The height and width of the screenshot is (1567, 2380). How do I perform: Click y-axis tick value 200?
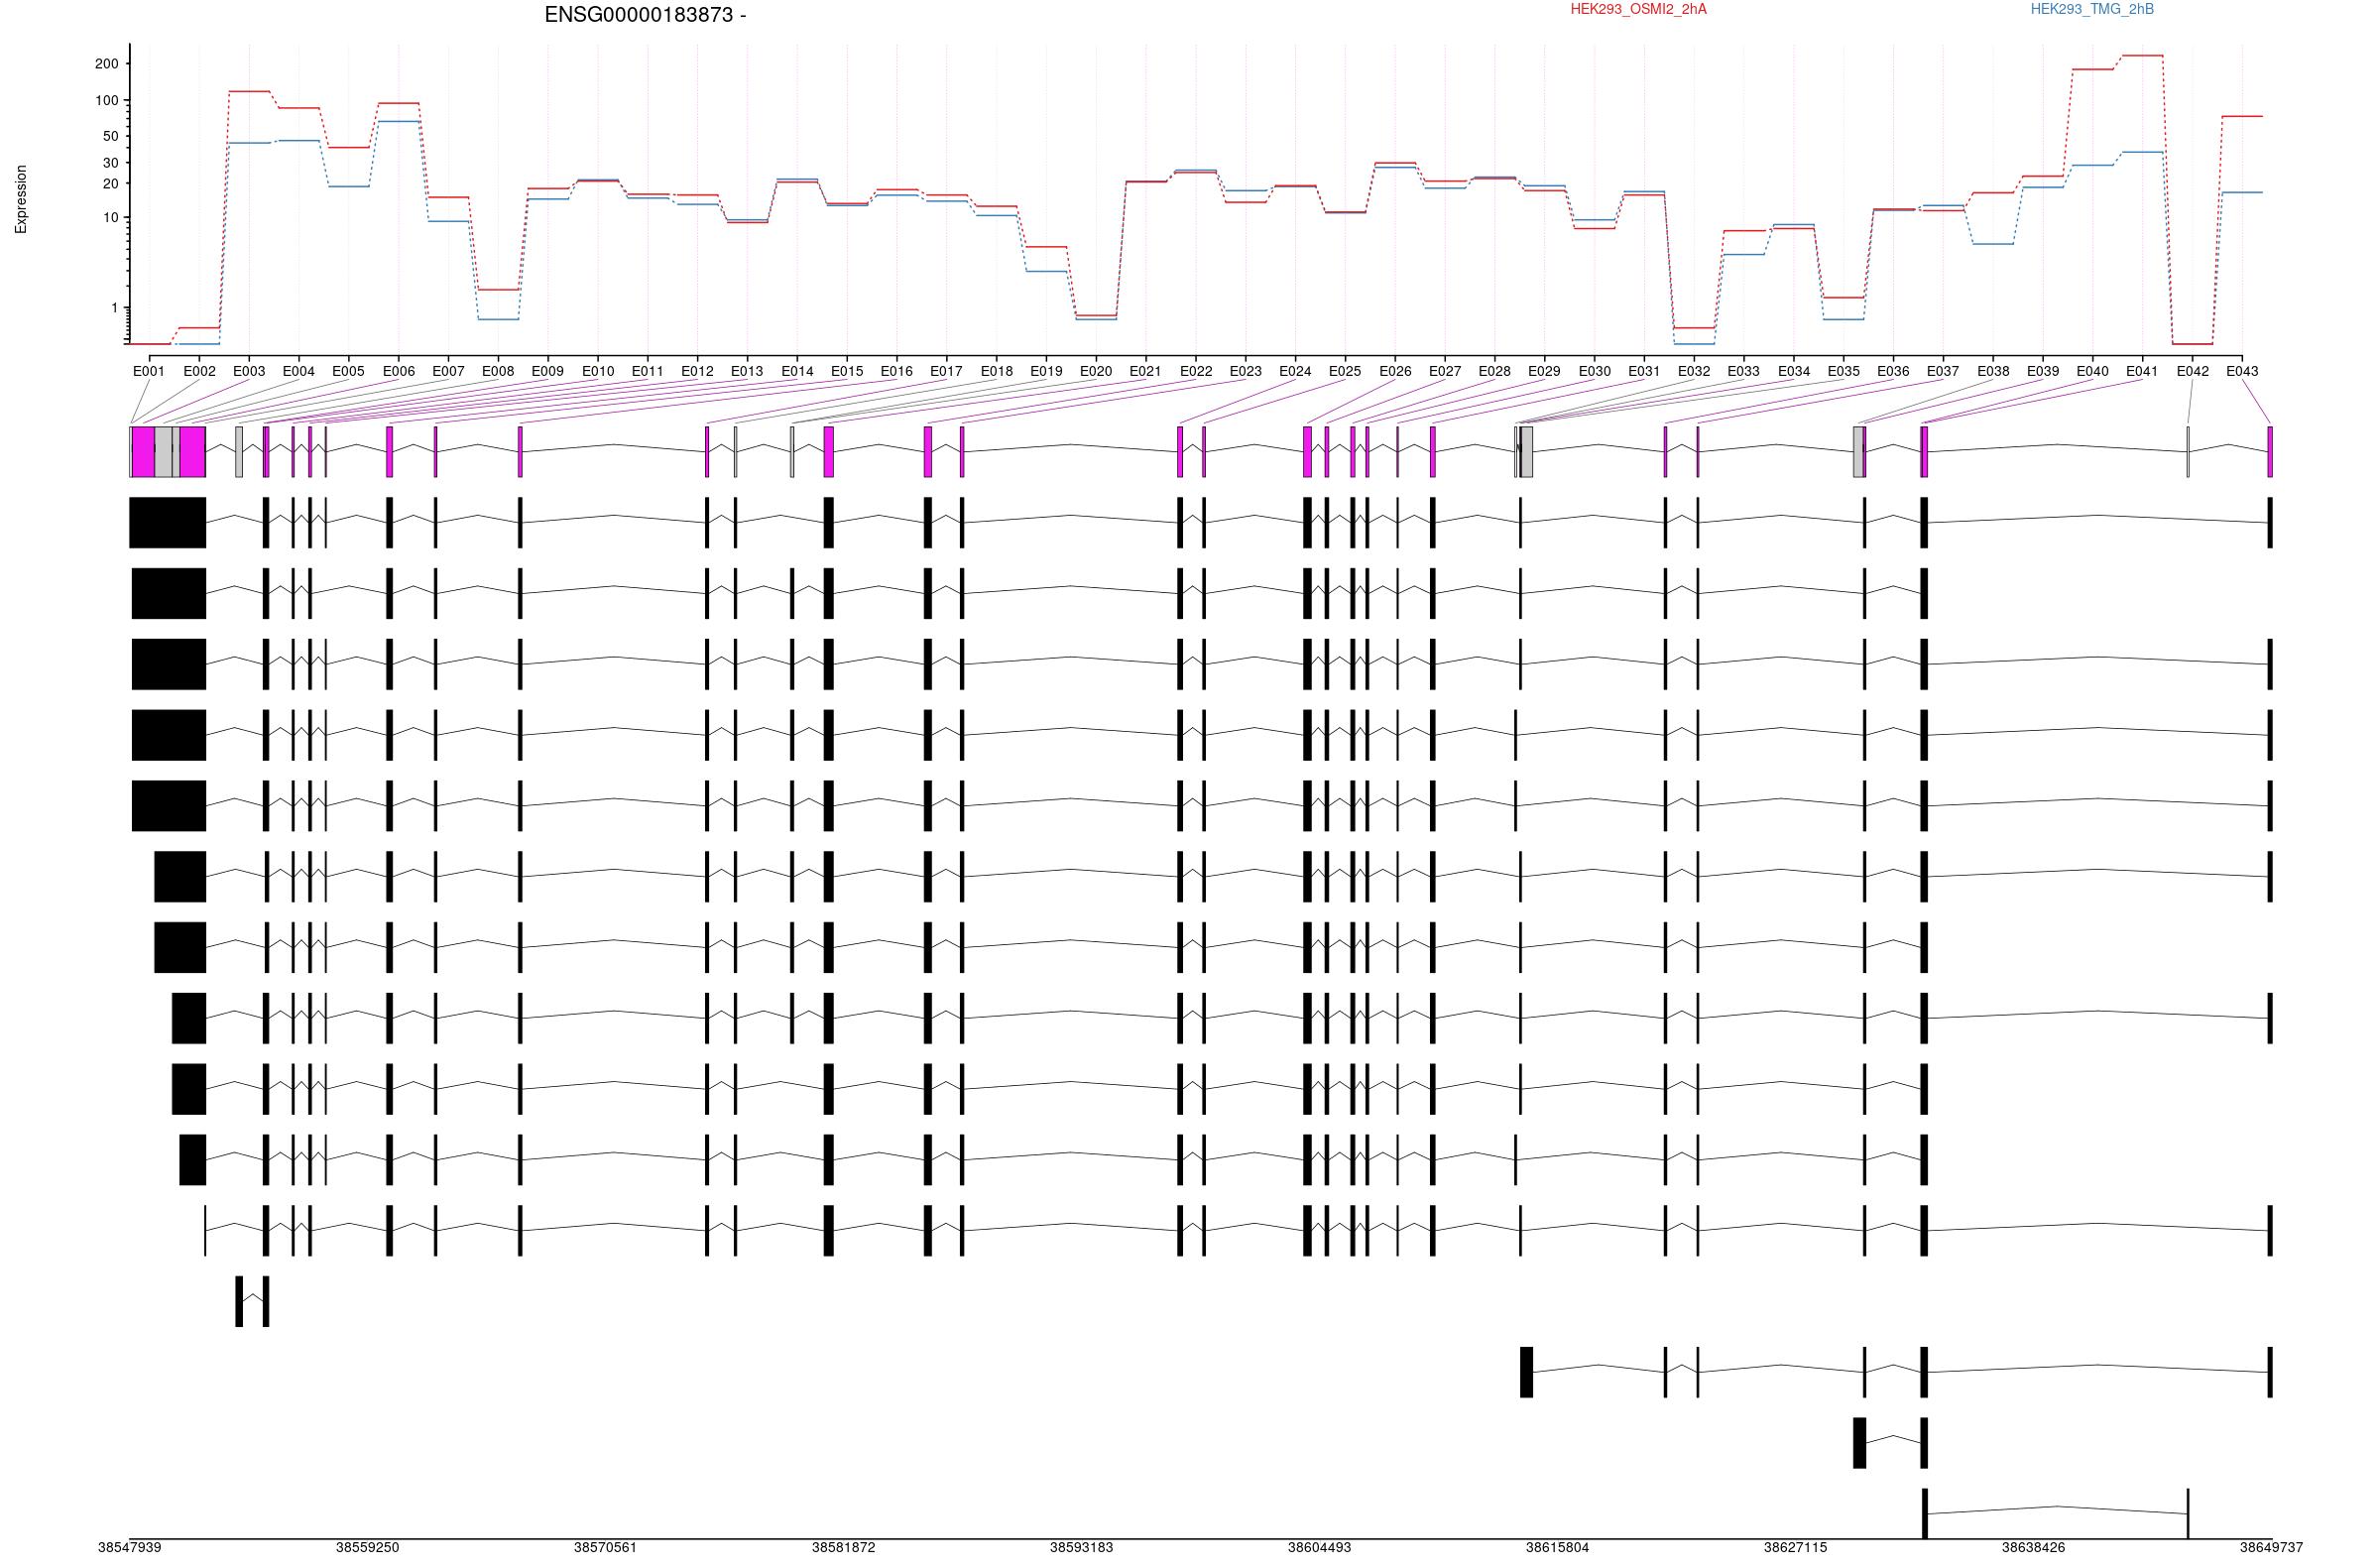pos(106,64)
